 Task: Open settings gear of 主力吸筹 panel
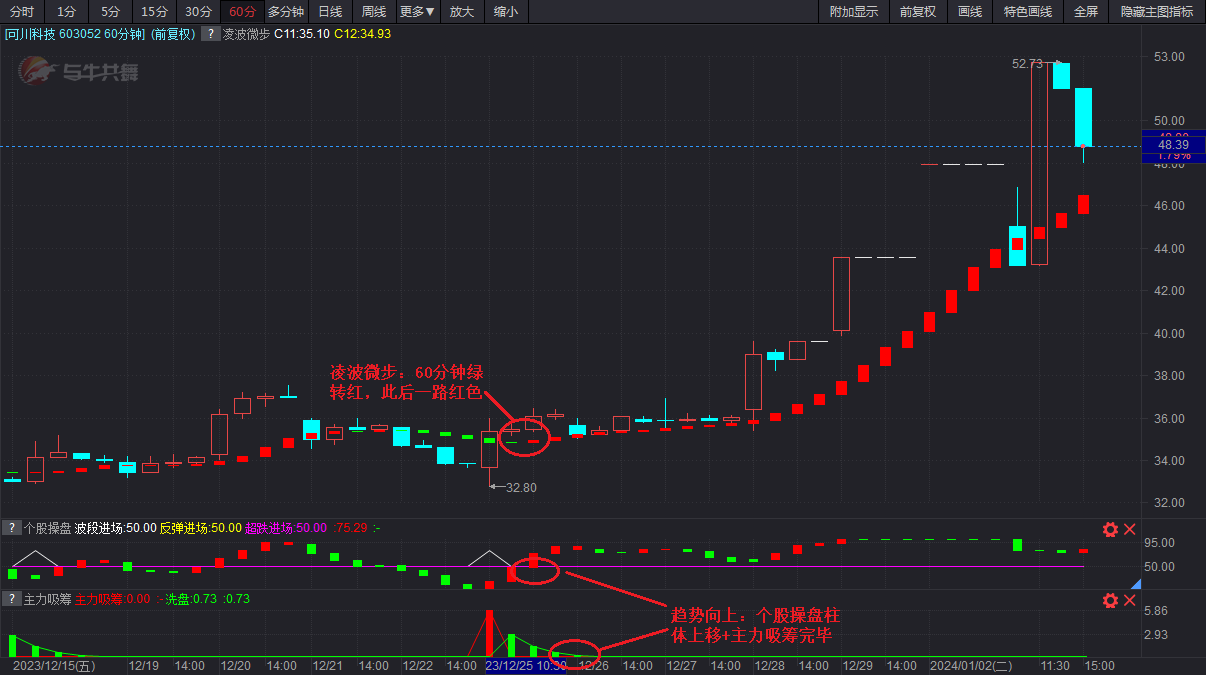coord(1110,600)
